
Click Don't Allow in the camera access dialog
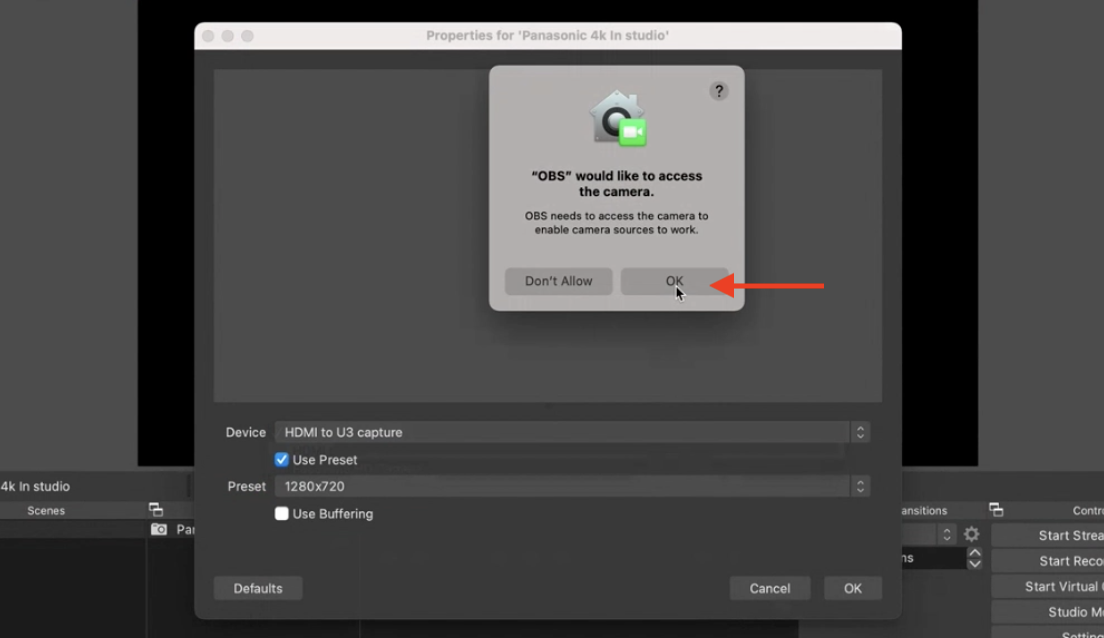point(558,281)
